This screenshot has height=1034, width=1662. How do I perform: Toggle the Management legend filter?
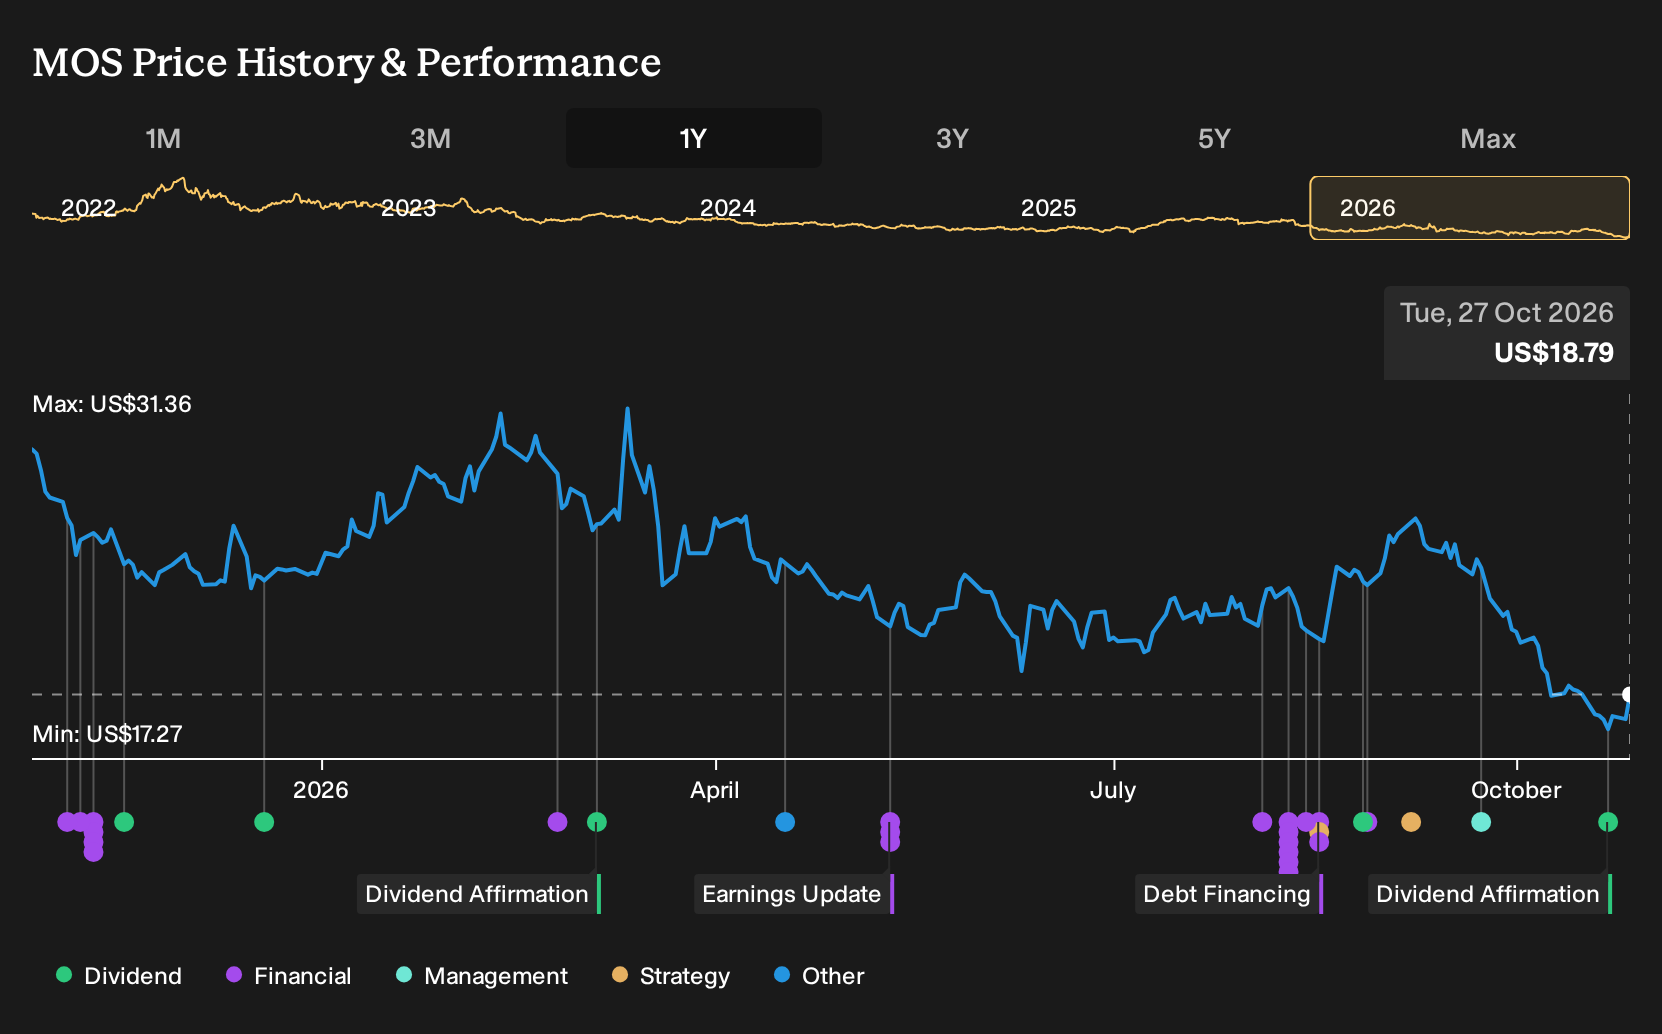point(482,976)
